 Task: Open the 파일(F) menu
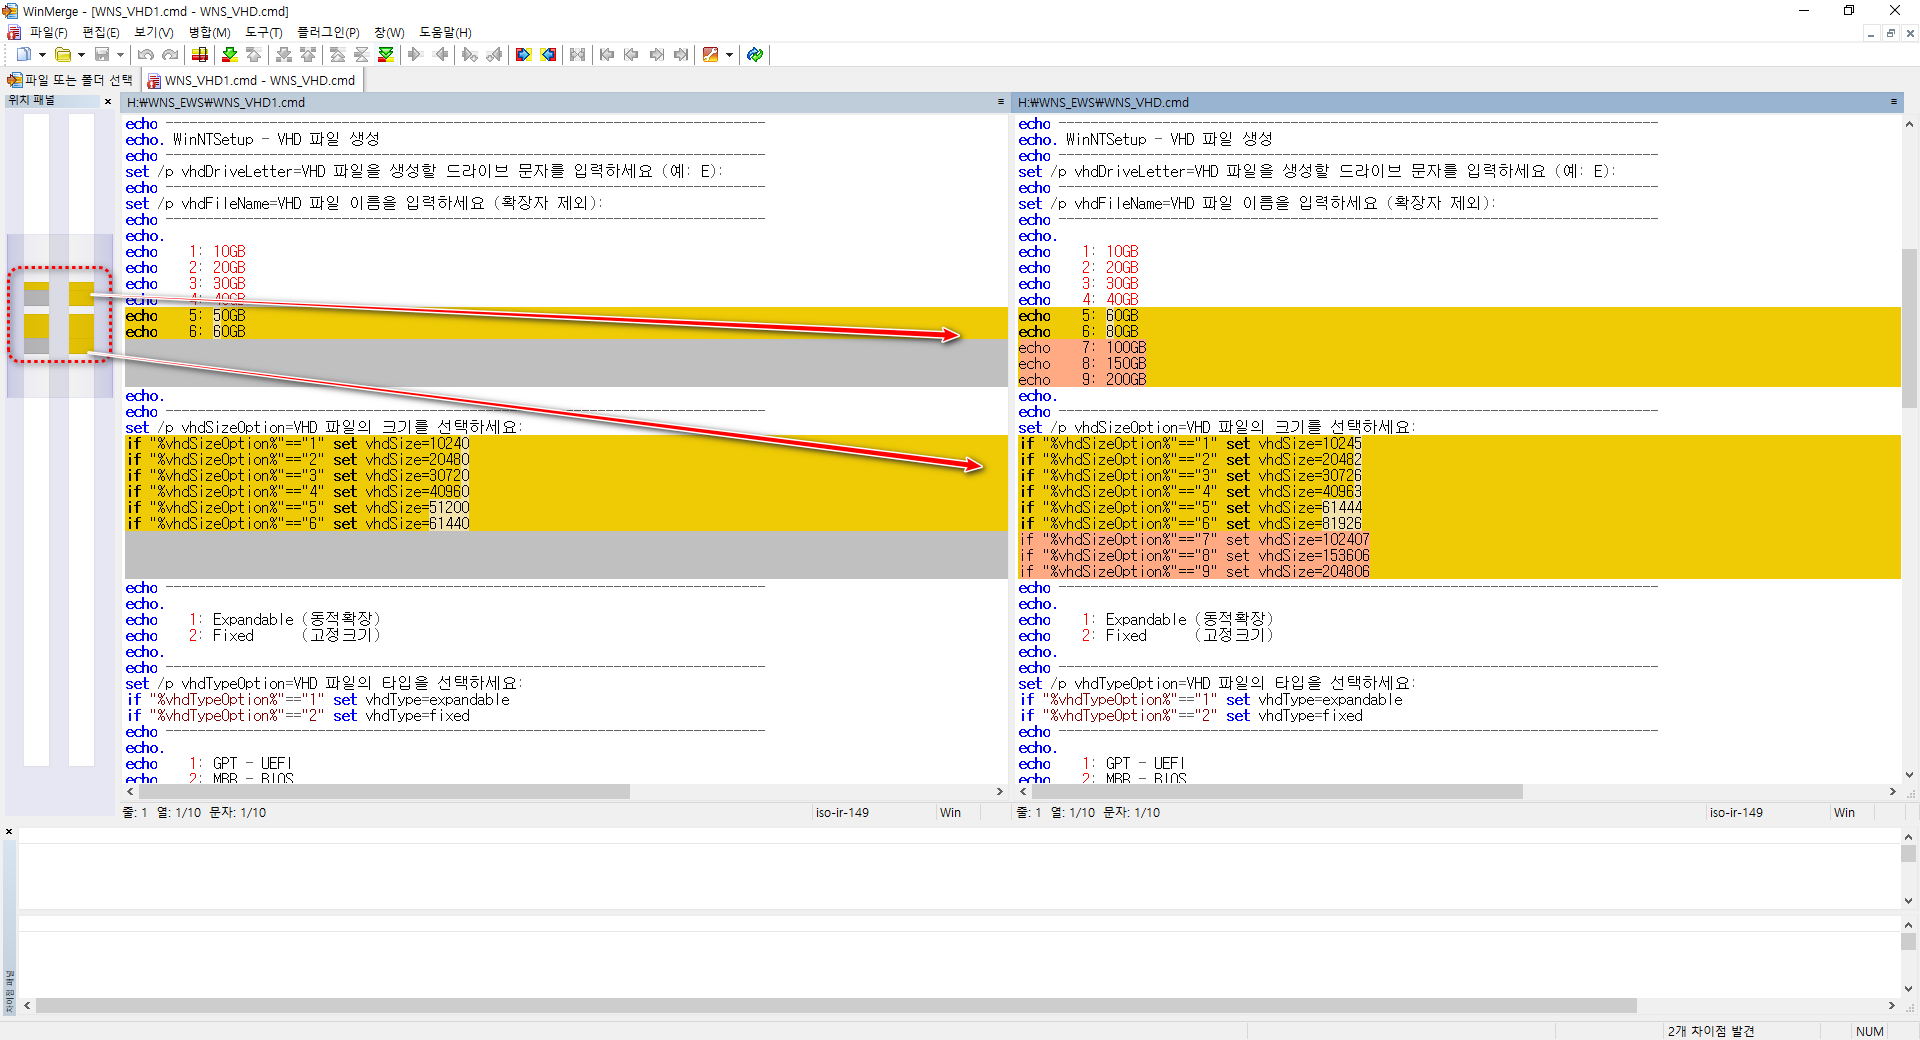48,33
